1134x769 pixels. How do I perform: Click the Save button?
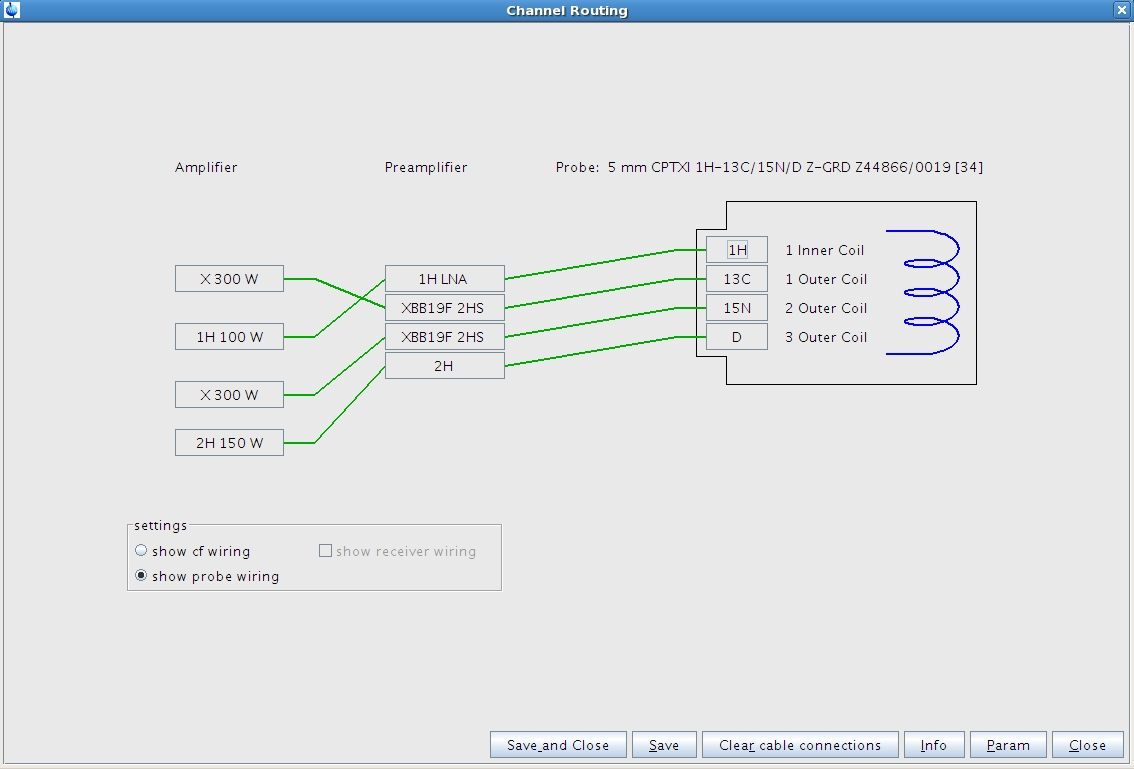click(x=663, y=745)
